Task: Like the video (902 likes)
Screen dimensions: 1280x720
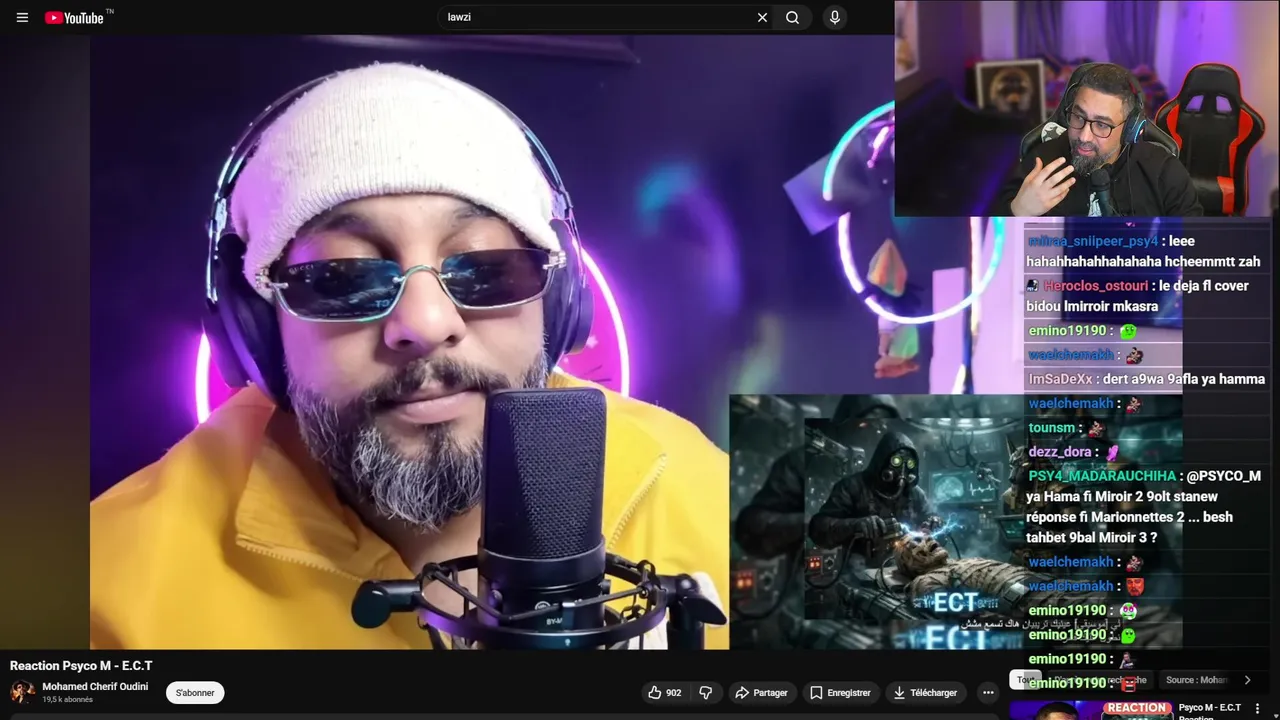Action: tap(664, 692)
